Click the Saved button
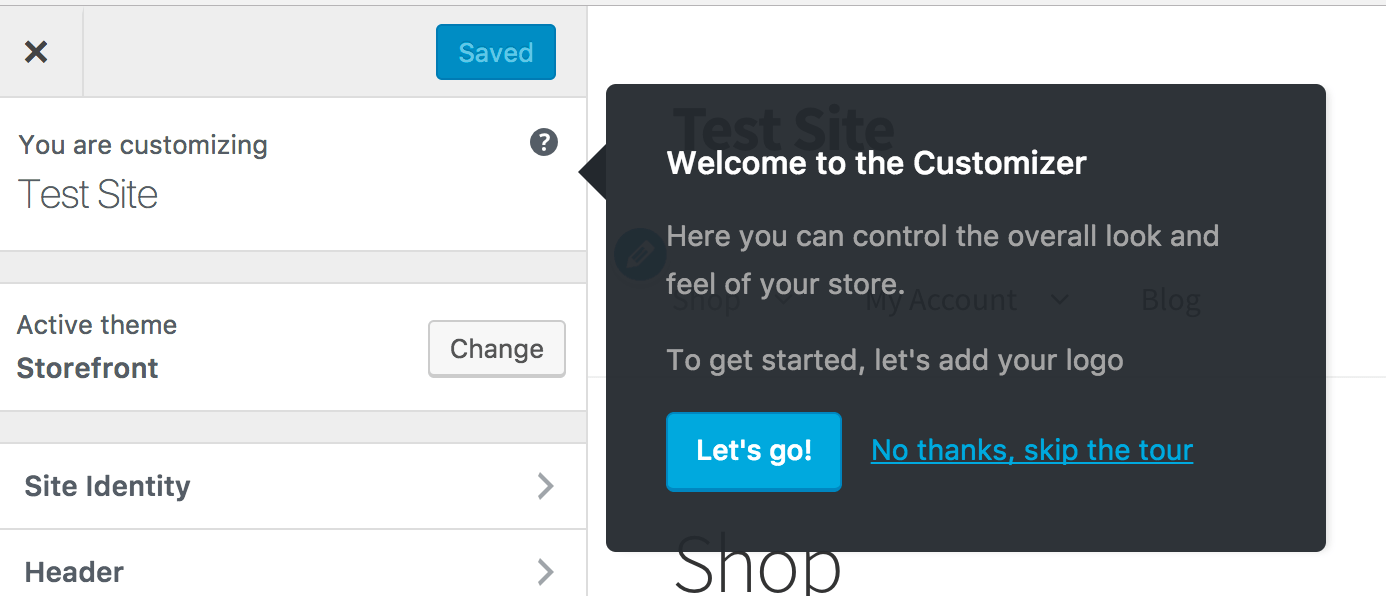The image size is (1386, 596). coord(495,52)
